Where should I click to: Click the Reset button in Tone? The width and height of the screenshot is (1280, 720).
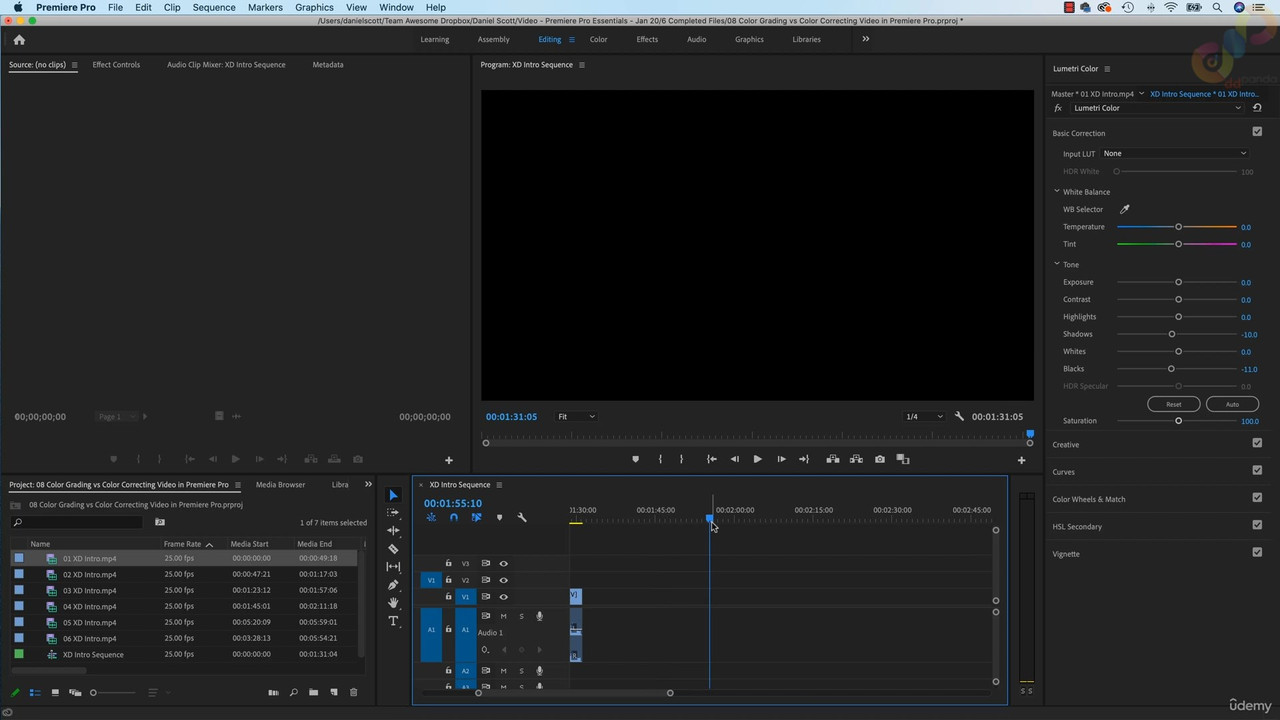[1174, 404]
